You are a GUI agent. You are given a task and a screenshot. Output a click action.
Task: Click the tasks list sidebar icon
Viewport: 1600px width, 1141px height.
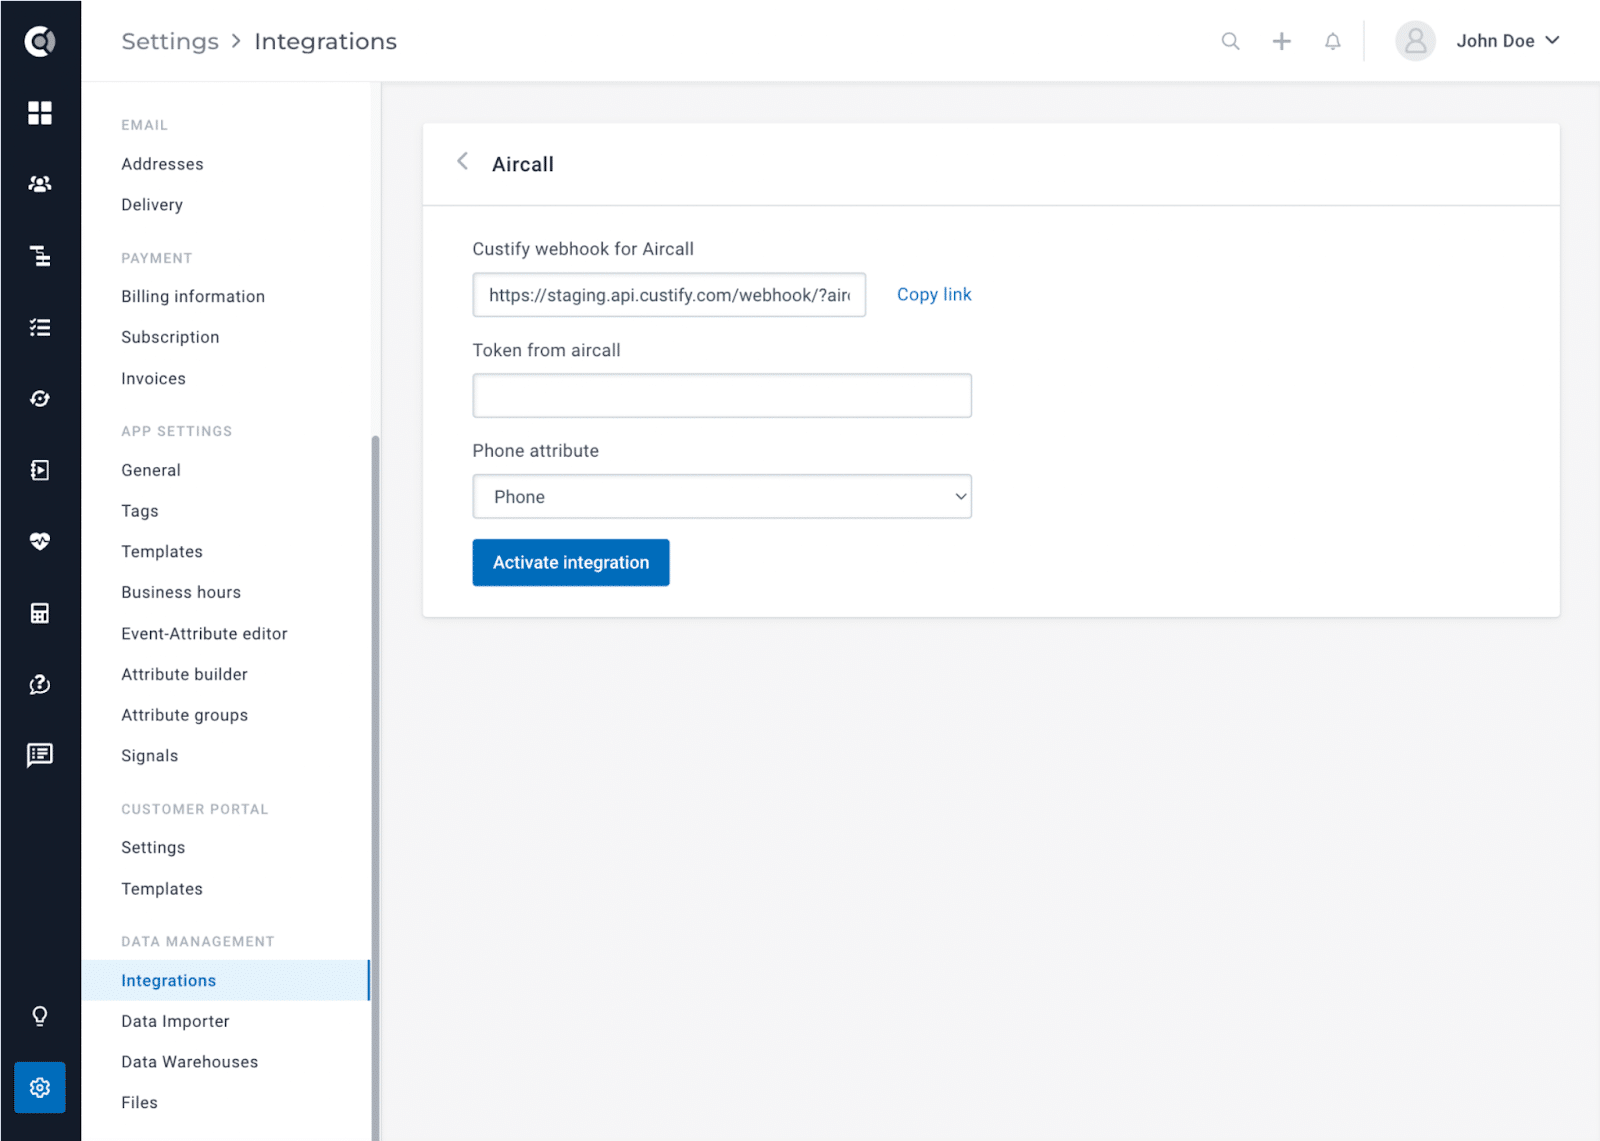click(x=40, y=326)
